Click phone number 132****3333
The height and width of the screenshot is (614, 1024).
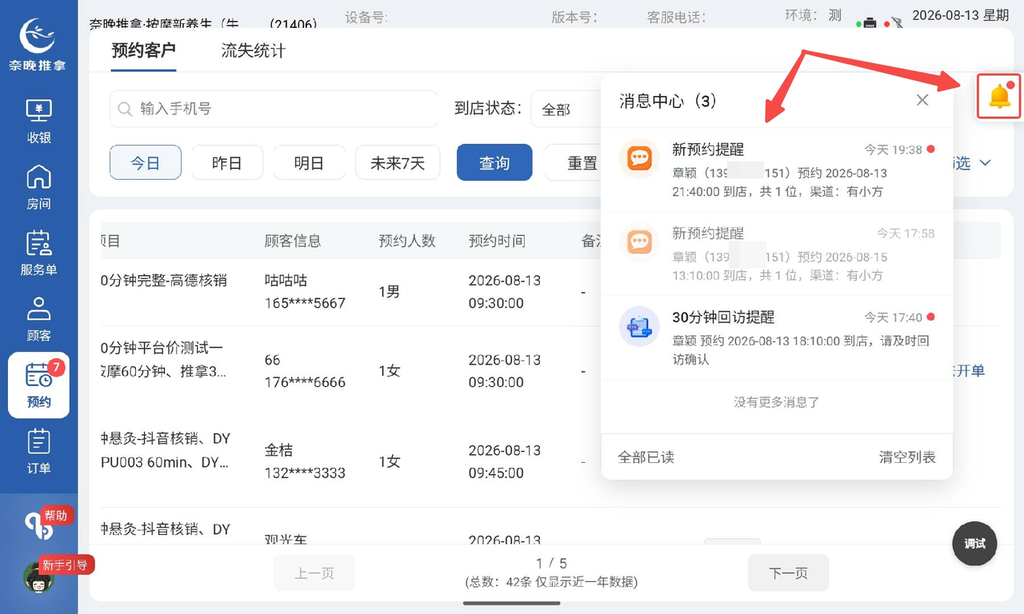(305, 473)
